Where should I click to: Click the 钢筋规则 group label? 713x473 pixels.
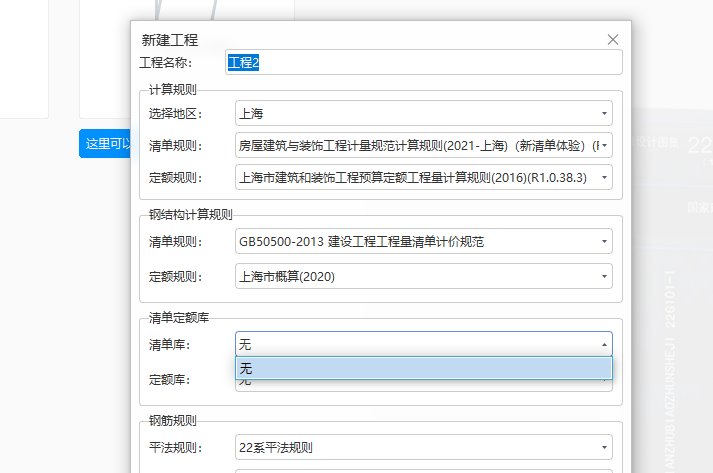click(172, 420)
